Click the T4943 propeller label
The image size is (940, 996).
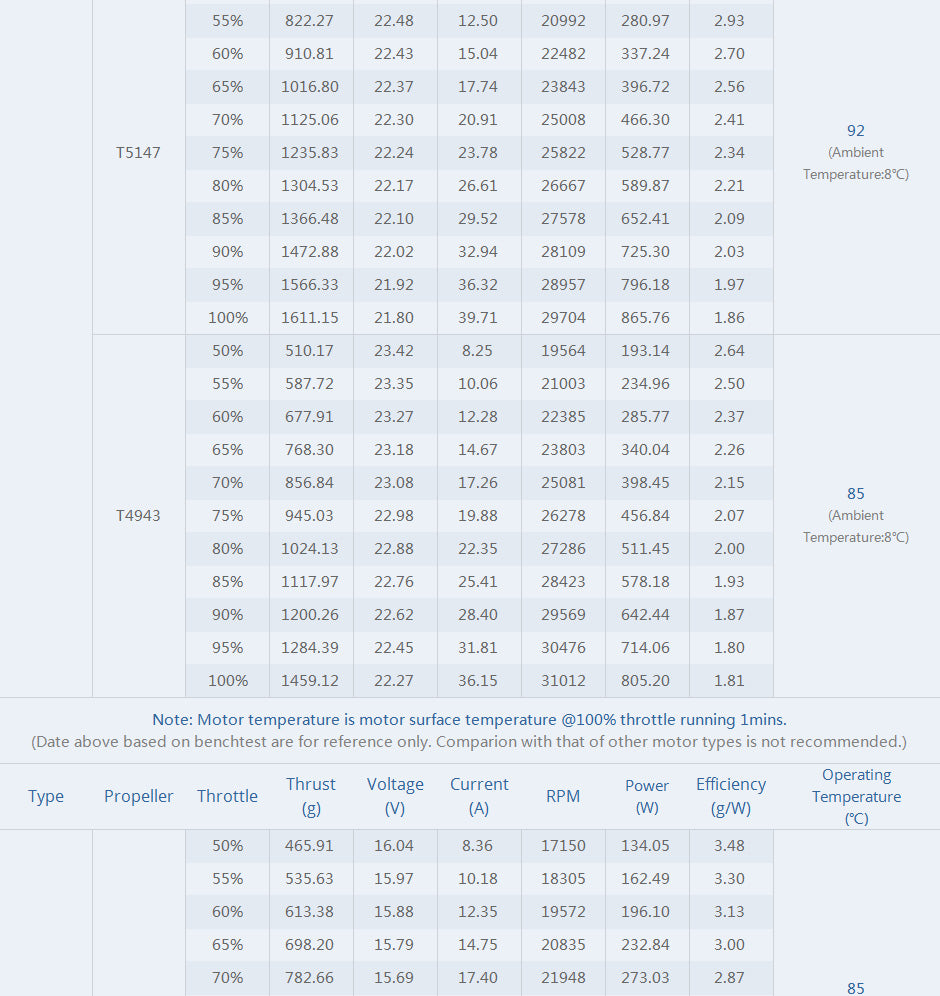138,516
